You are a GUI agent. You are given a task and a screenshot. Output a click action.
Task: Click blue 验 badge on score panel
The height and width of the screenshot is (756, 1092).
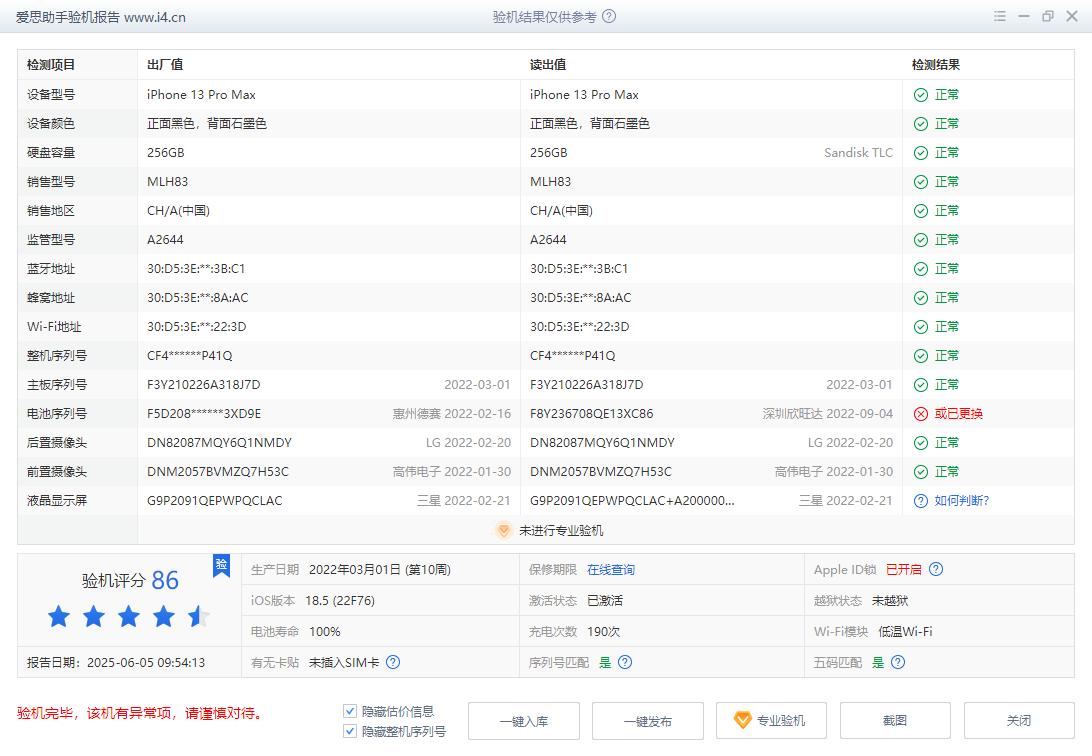coord(221,566)
